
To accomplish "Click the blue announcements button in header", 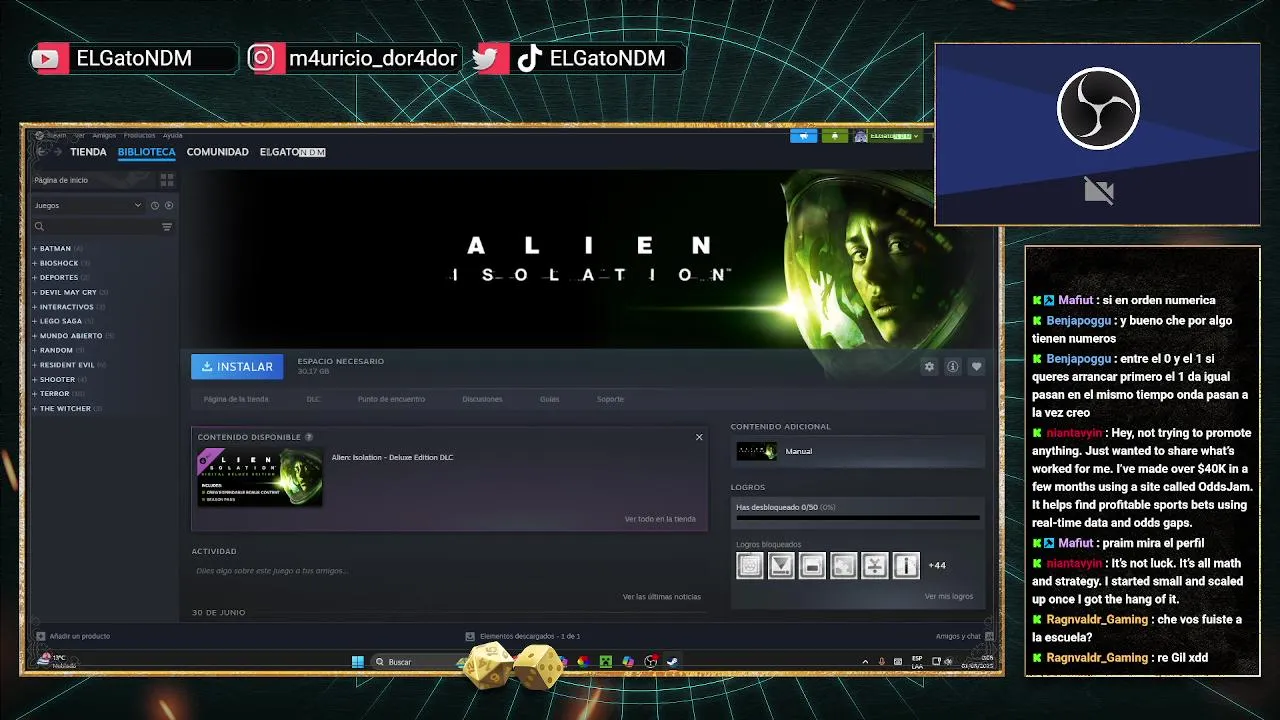I will (x=804, y=136).
